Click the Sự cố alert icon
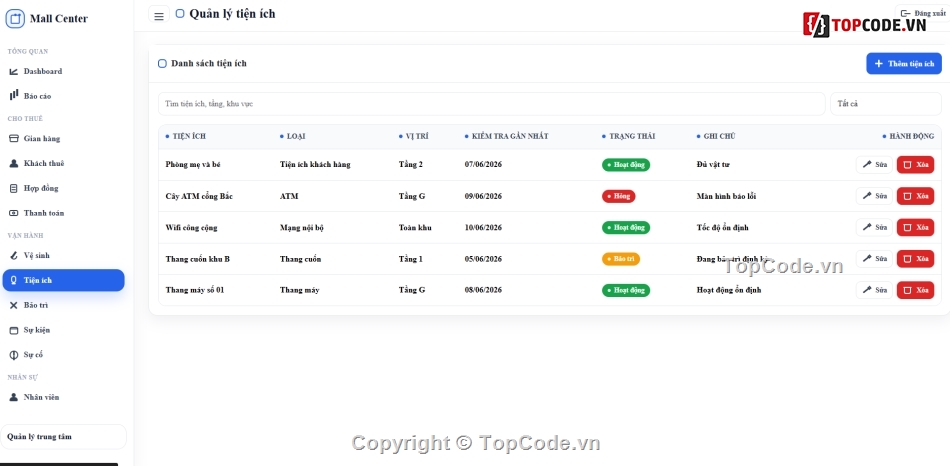This screenshot has height=466, width=950. [x=13, y=355]
